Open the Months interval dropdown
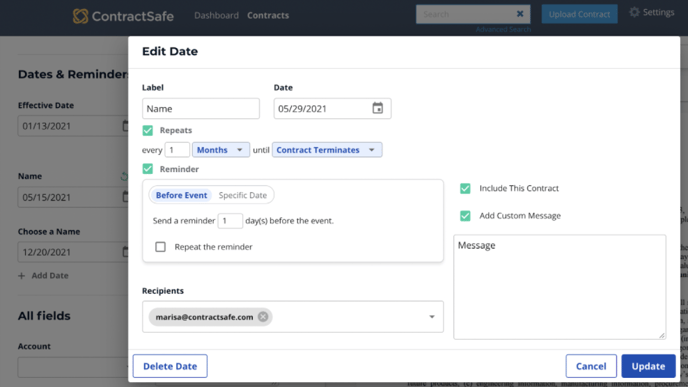The height and width of the screenshot is (387, 688). coord(221,150)
